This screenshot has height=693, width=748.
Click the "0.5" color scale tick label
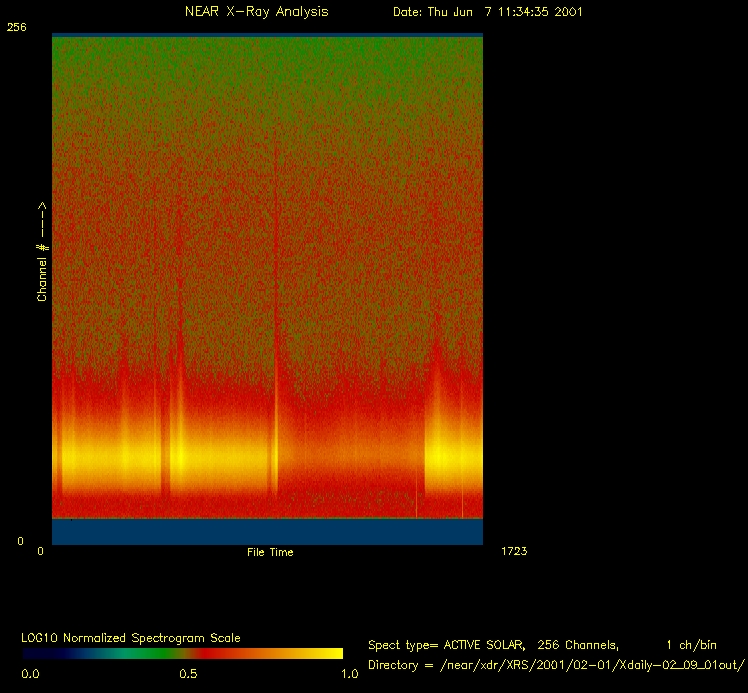coord(187,674)
